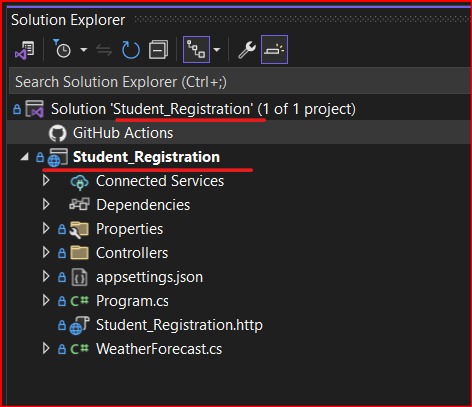Collapse All items in the tree

[158, 50]
